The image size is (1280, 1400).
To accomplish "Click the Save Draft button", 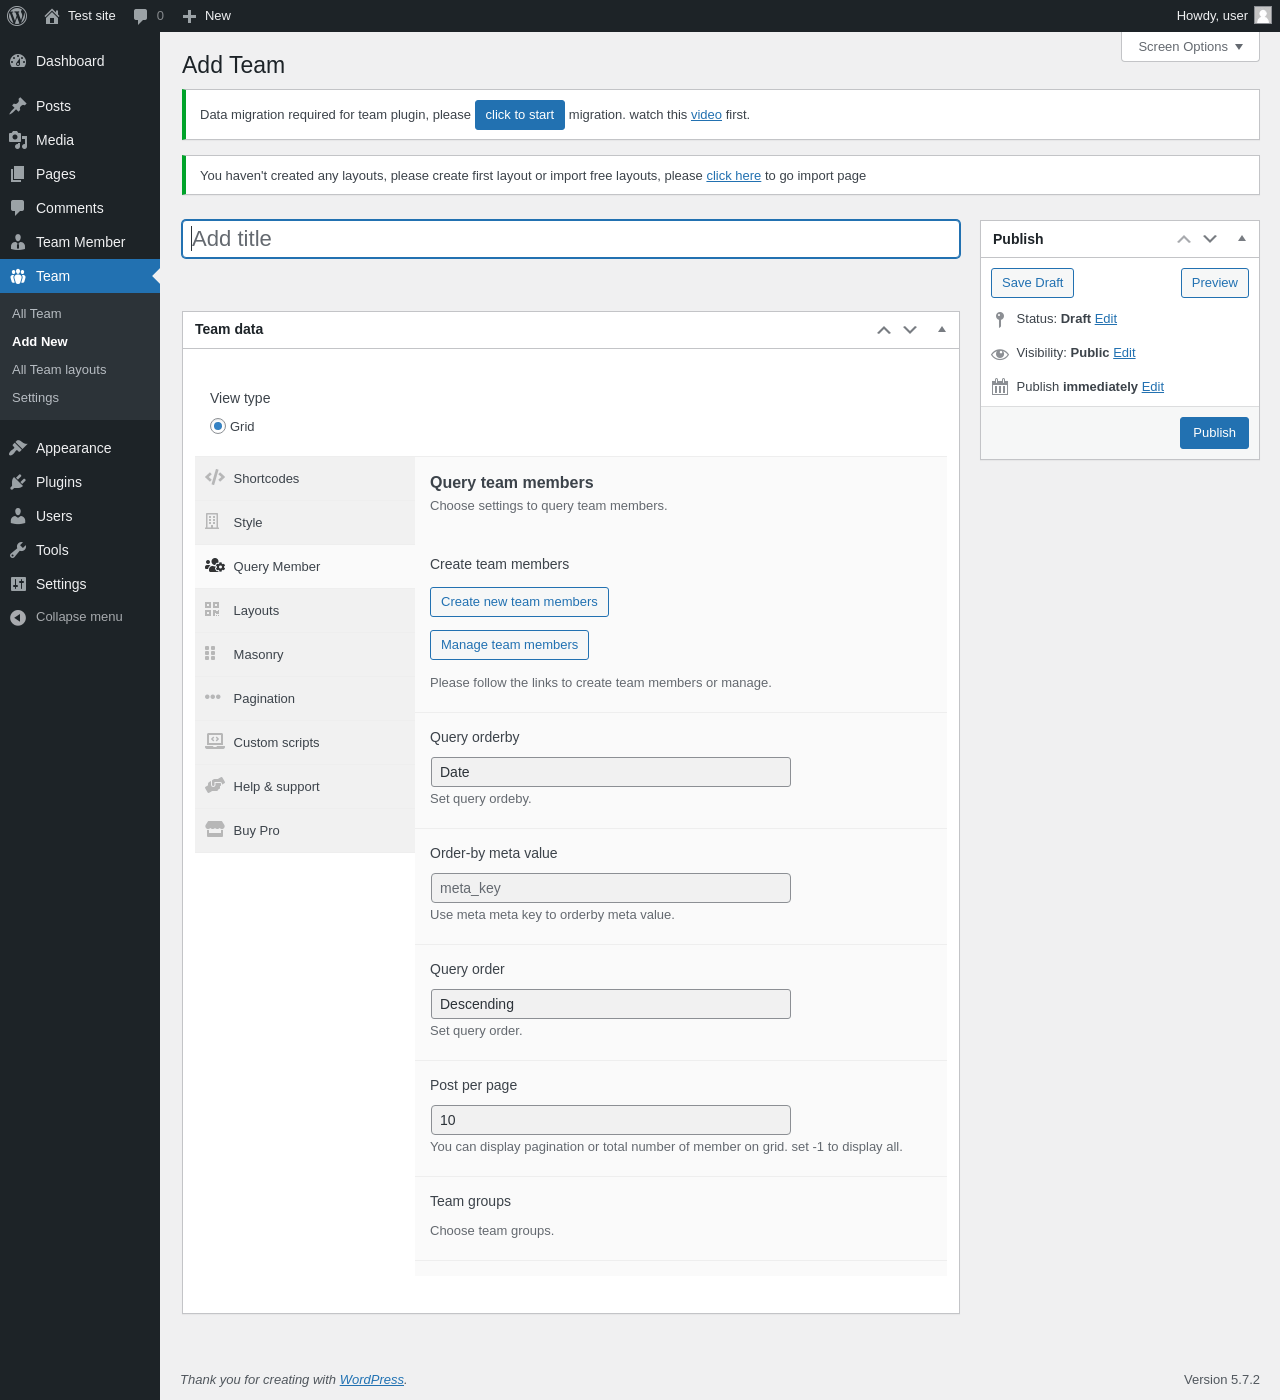I will [1032, 283].
